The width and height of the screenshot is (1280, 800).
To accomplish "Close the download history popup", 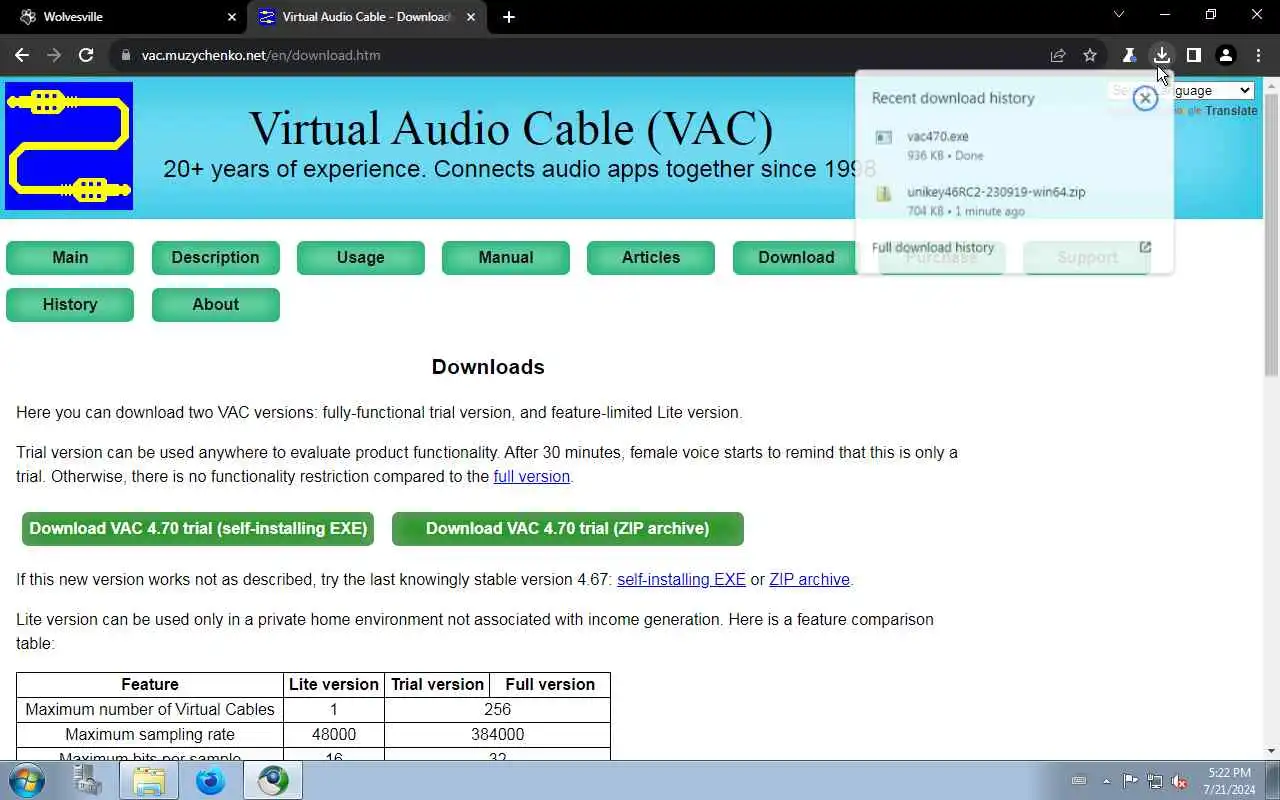I will click(x=1145, y=98).
